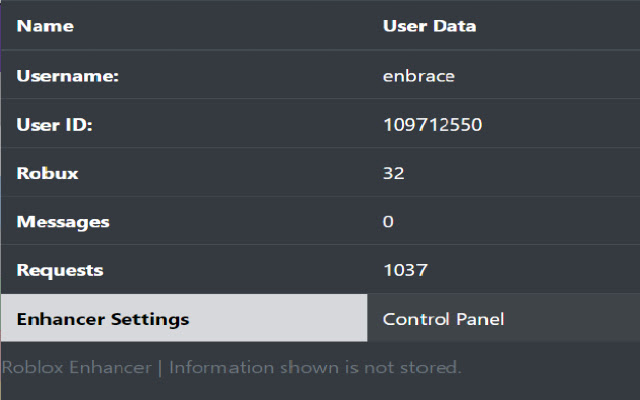
Task: Open the Control Panel link
Action: pos(443,319)
